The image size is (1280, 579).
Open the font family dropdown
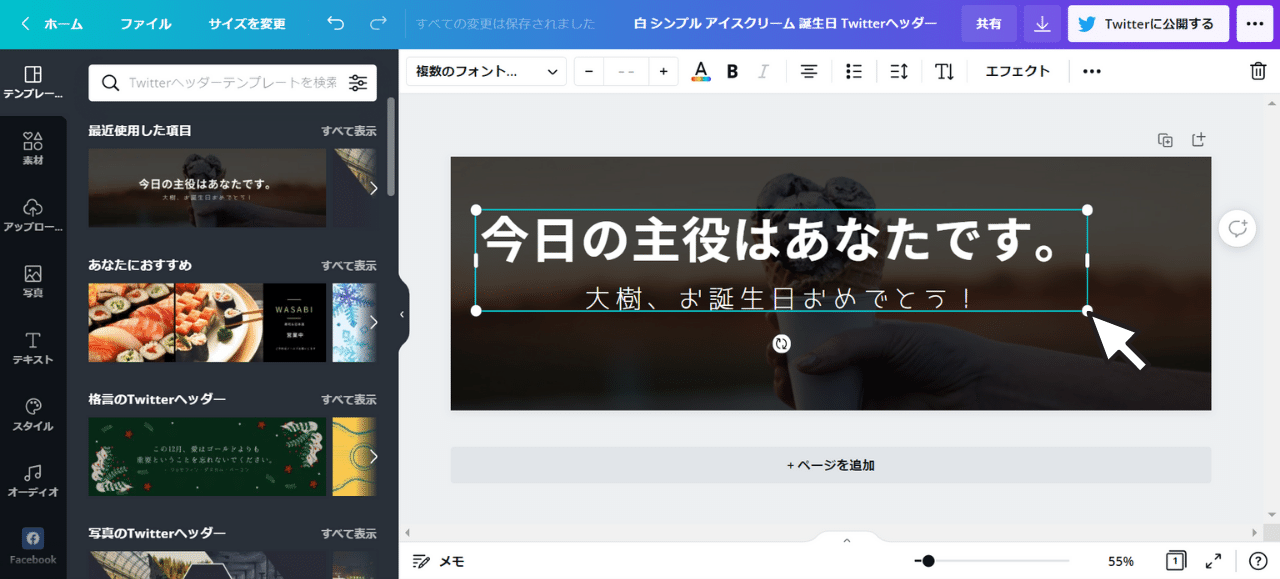(486, 71)
